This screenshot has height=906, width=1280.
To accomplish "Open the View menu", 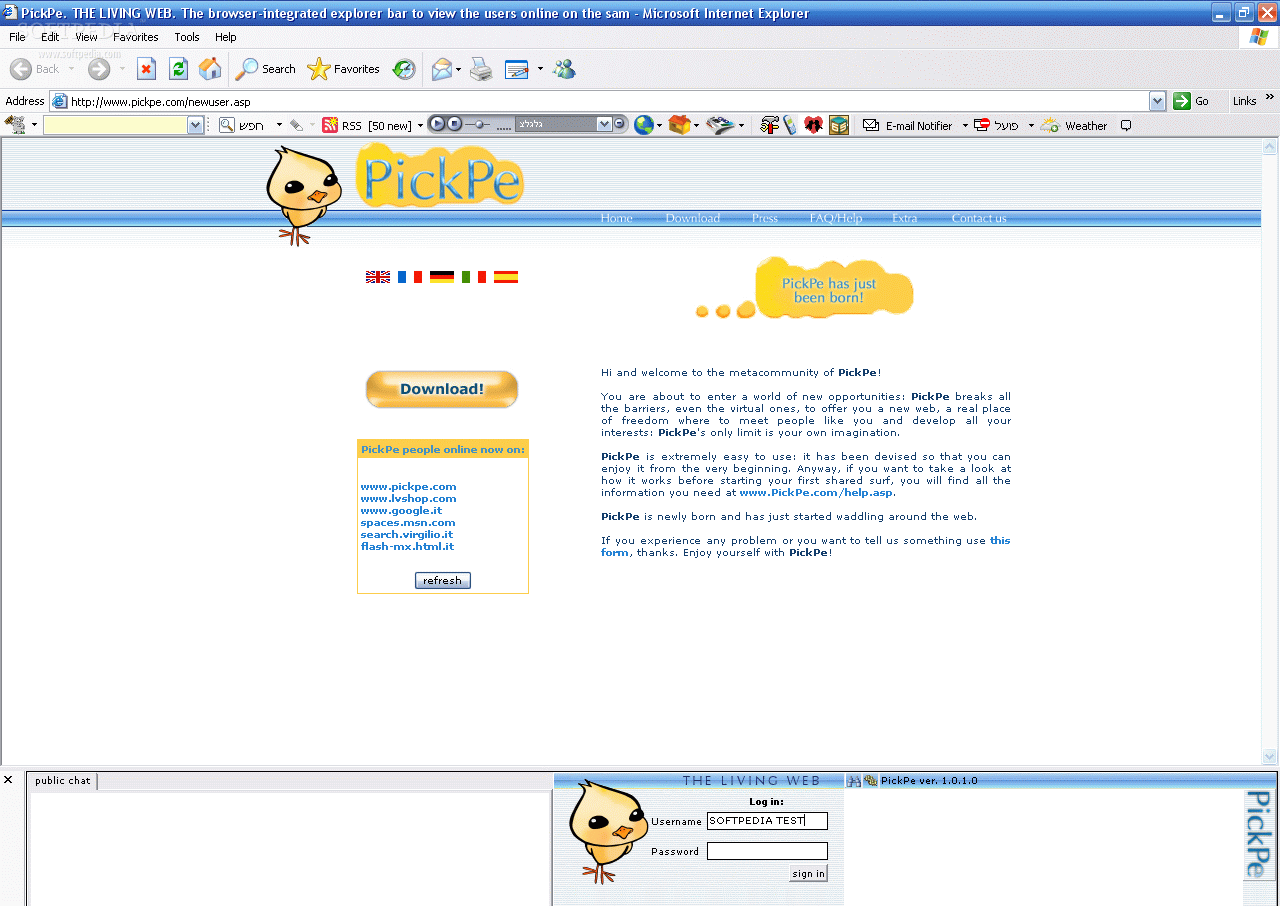I will 86,37.
